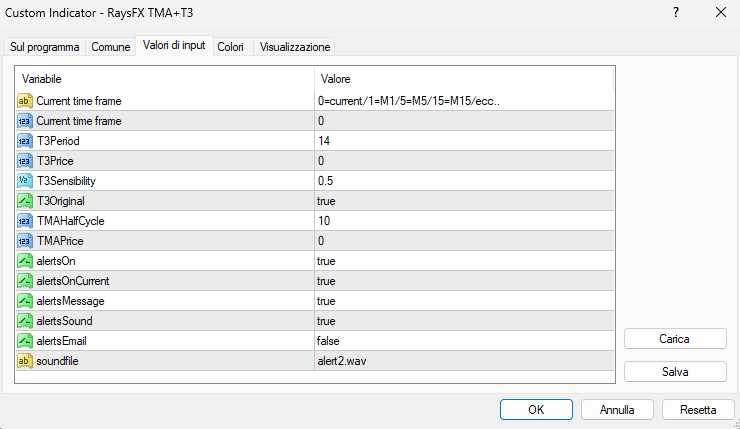This screenshot has width=740, height=429.
Task: Click the boolean icon next to T3Original
Action: click(x=25, y=201)
